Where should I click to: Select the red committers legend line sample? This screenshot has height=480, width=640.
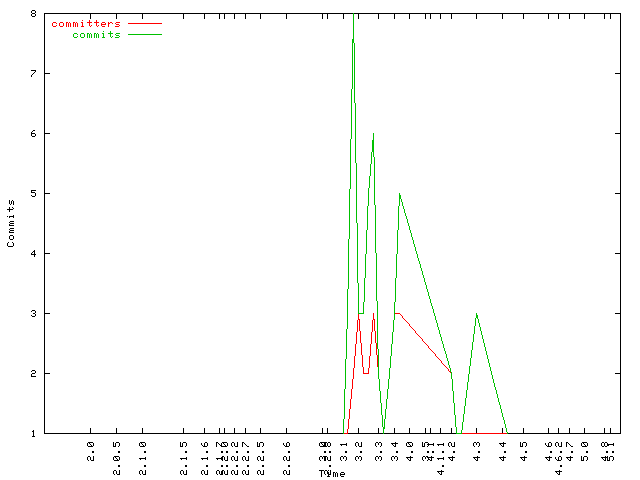pos(145,23)
